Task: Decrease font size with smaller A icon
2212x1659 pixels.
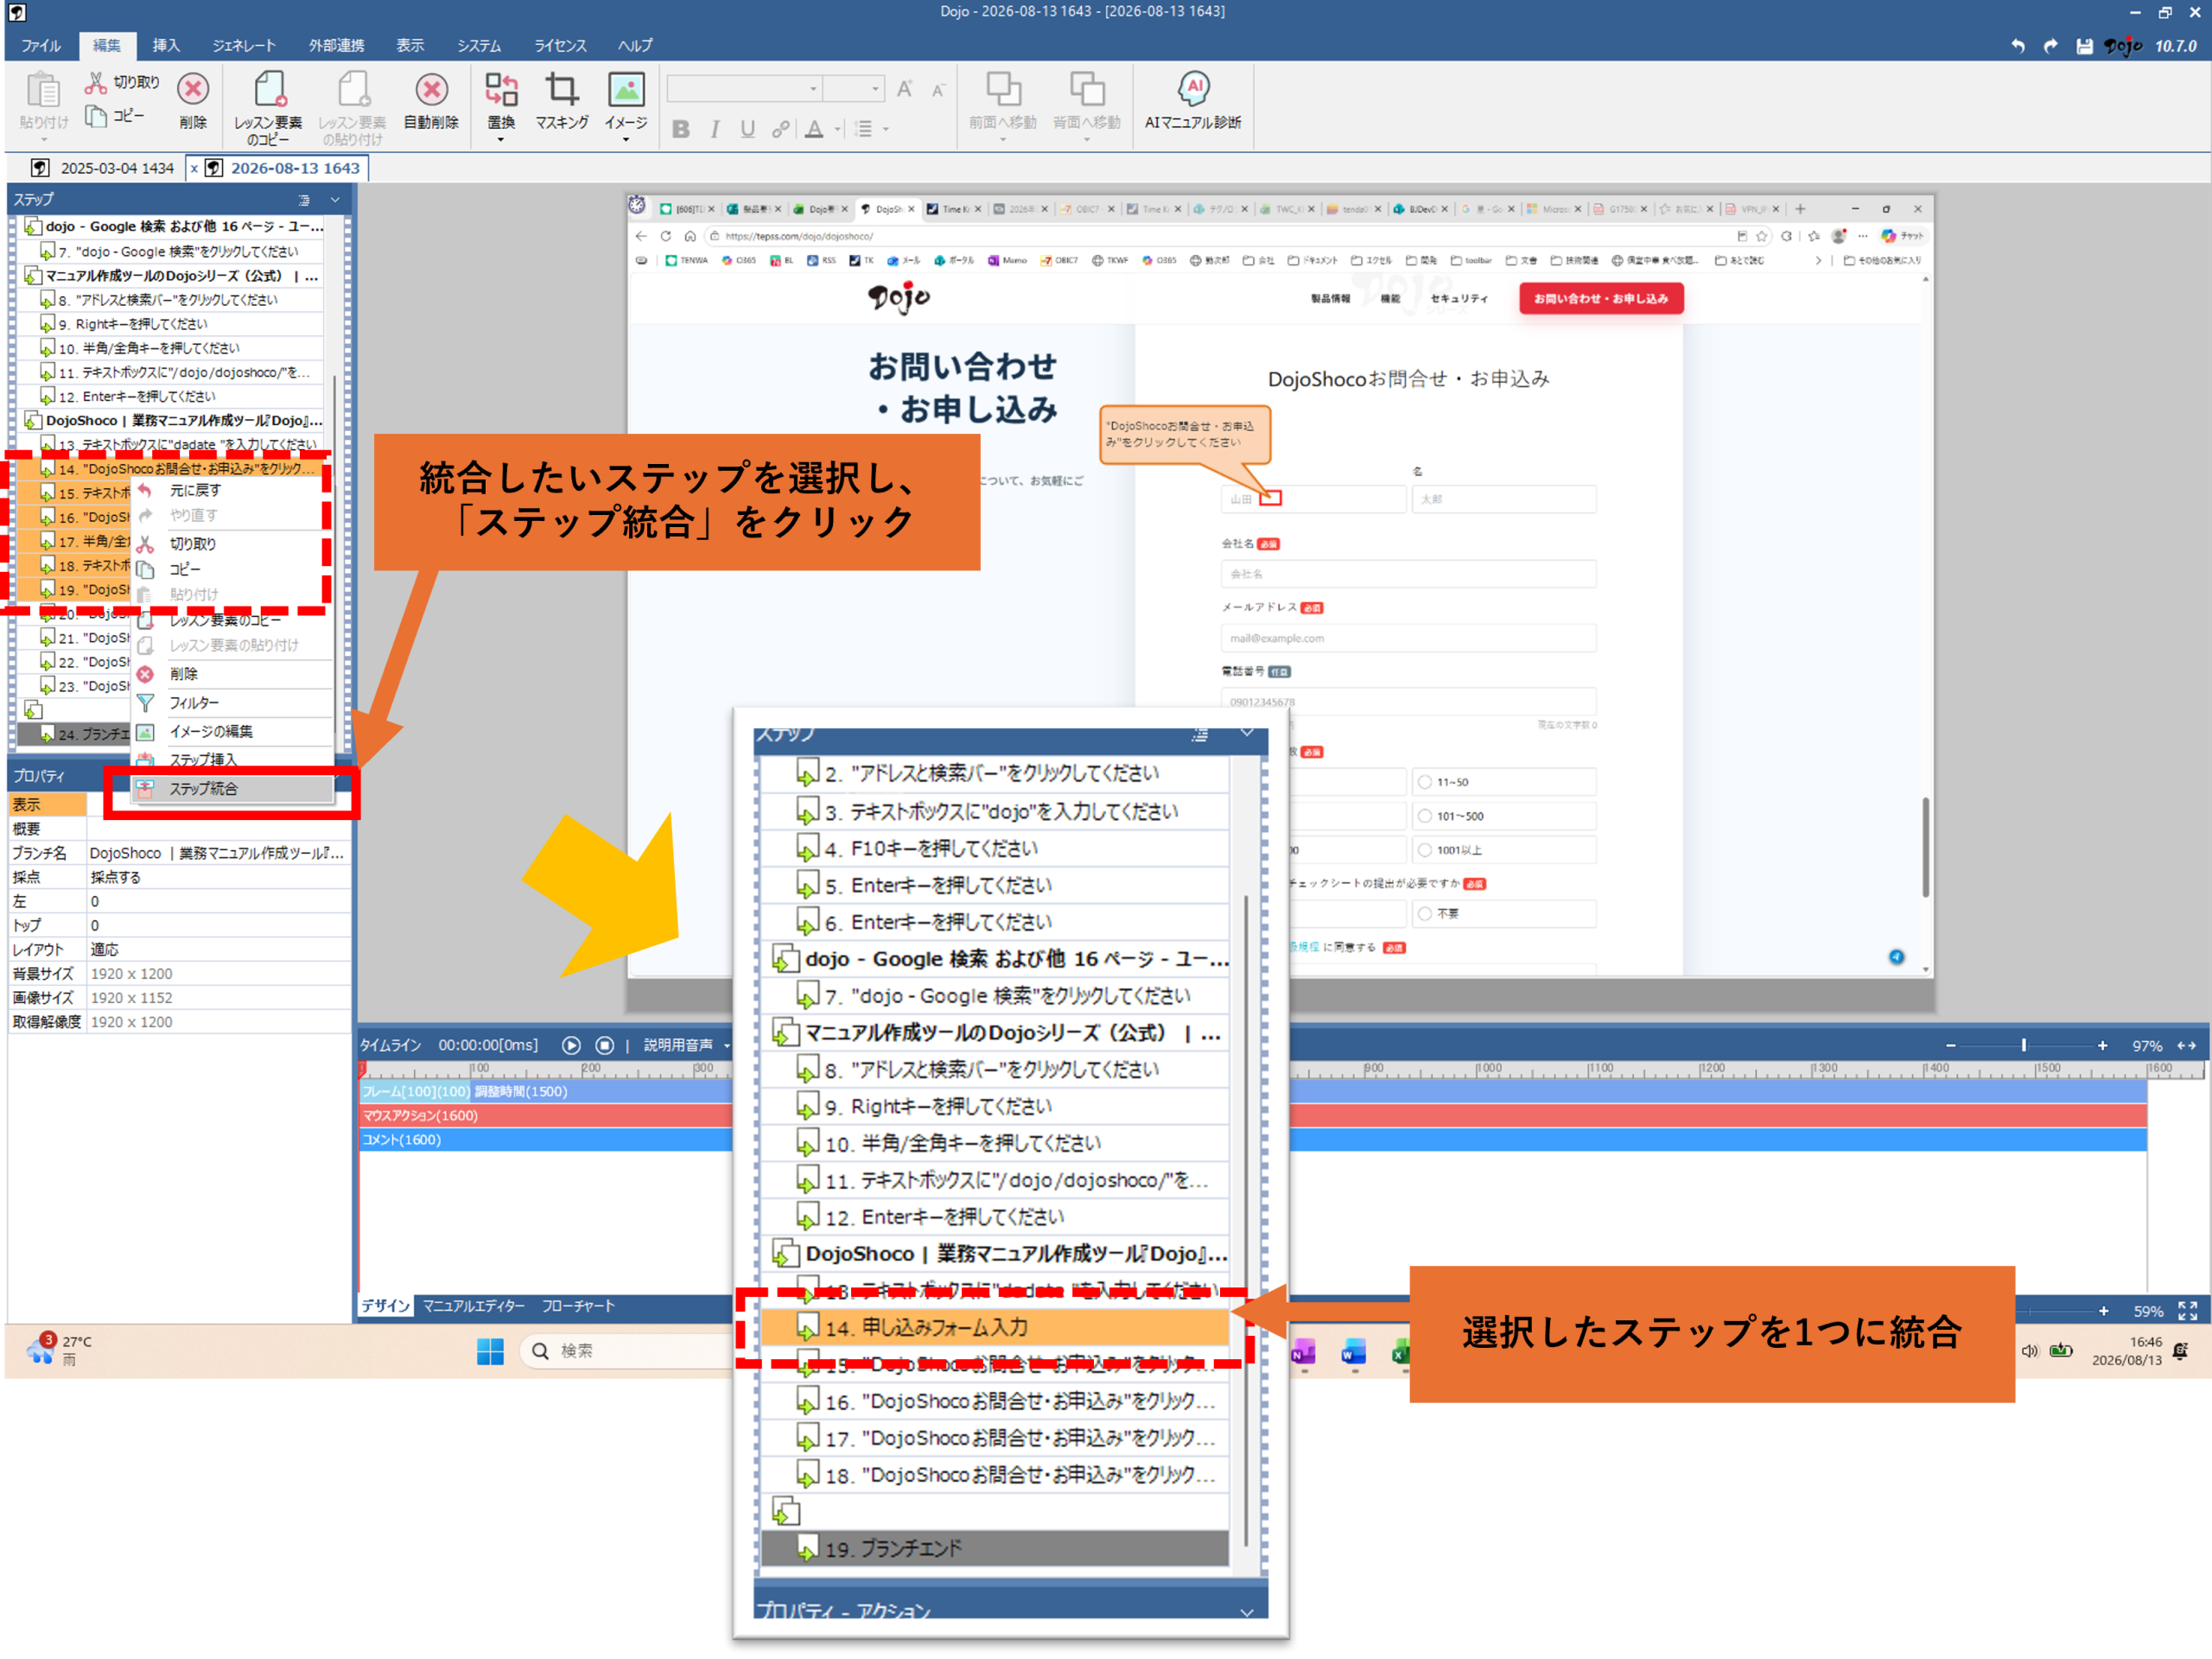Action: tap(938, 91)
